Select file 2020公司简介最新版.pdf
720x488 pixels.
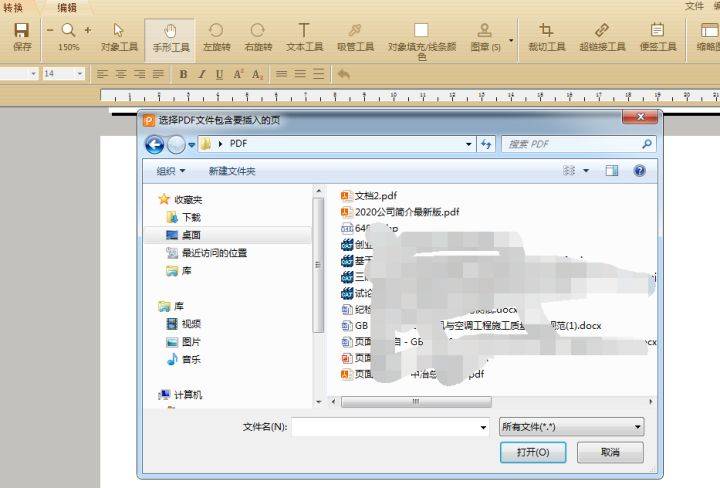click(400, 212)
